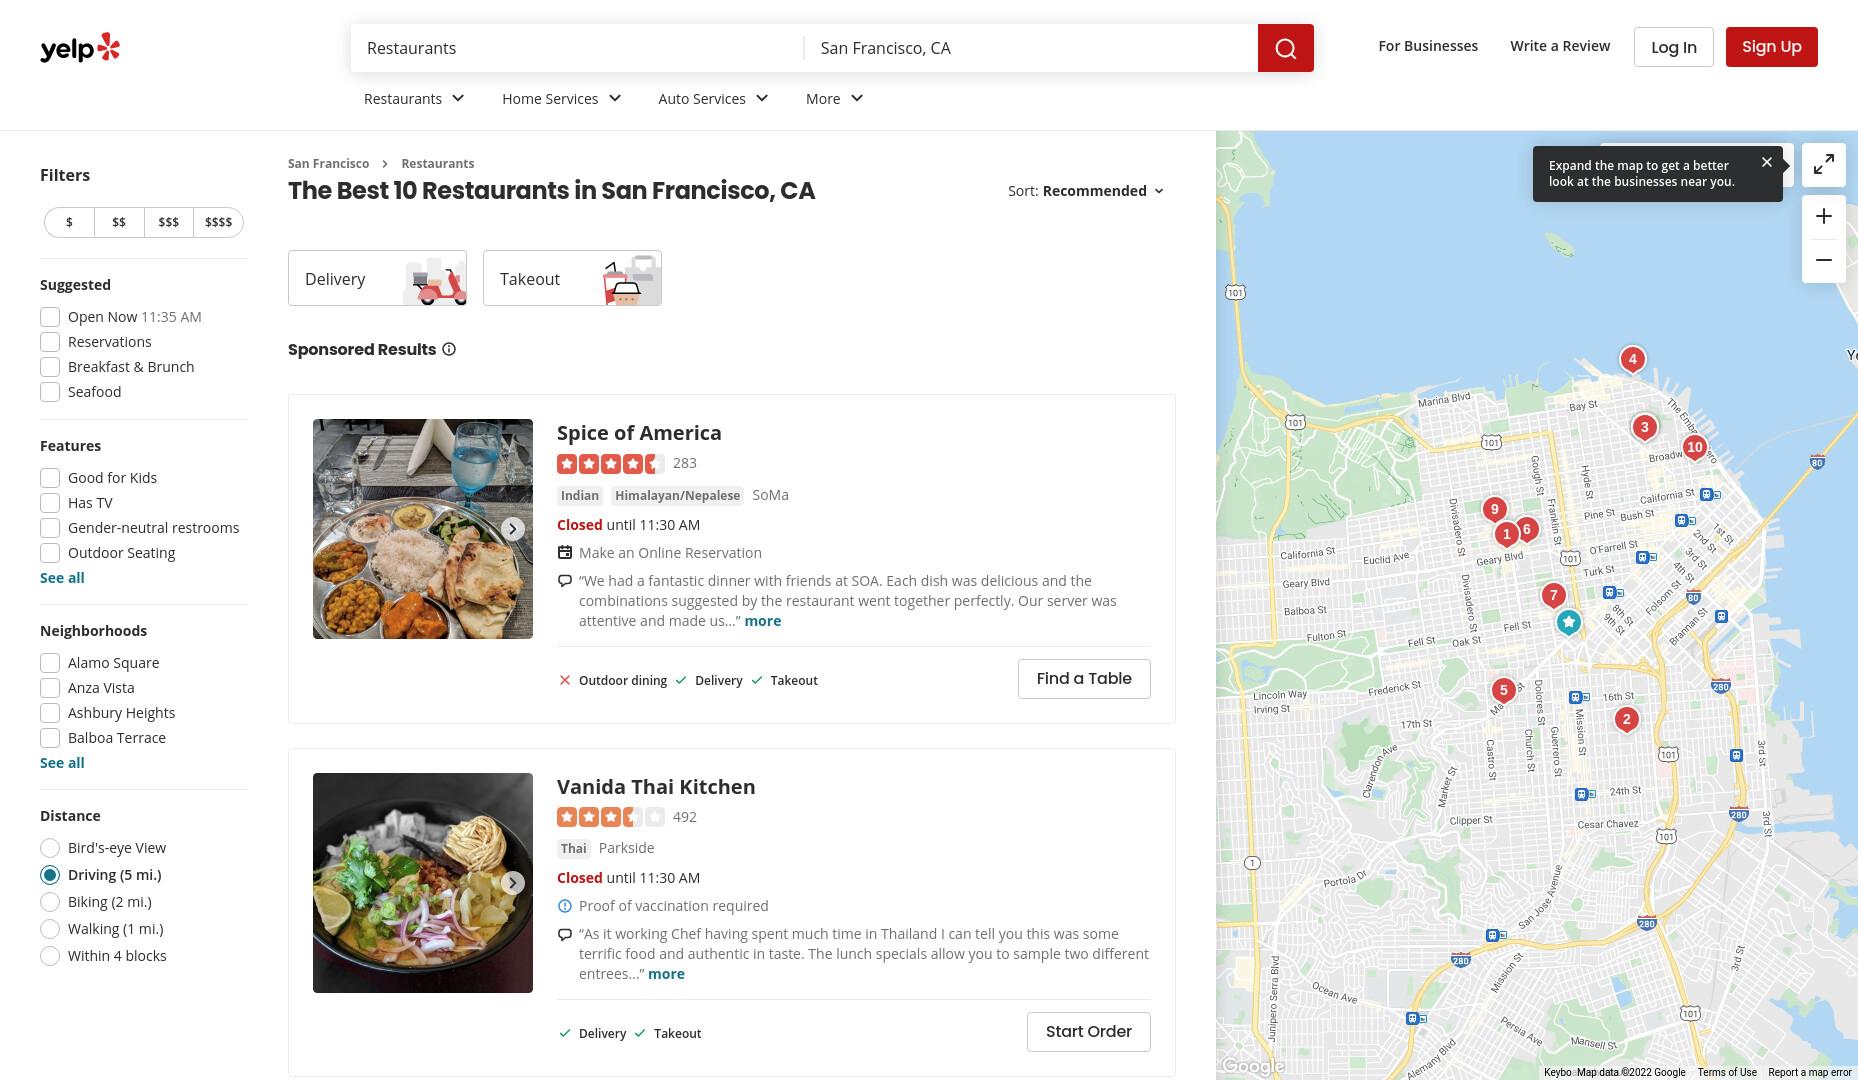Dismiss the expand map tooltip
The height and width of the screenshot is (1080, 1858).
[1766, 162]
